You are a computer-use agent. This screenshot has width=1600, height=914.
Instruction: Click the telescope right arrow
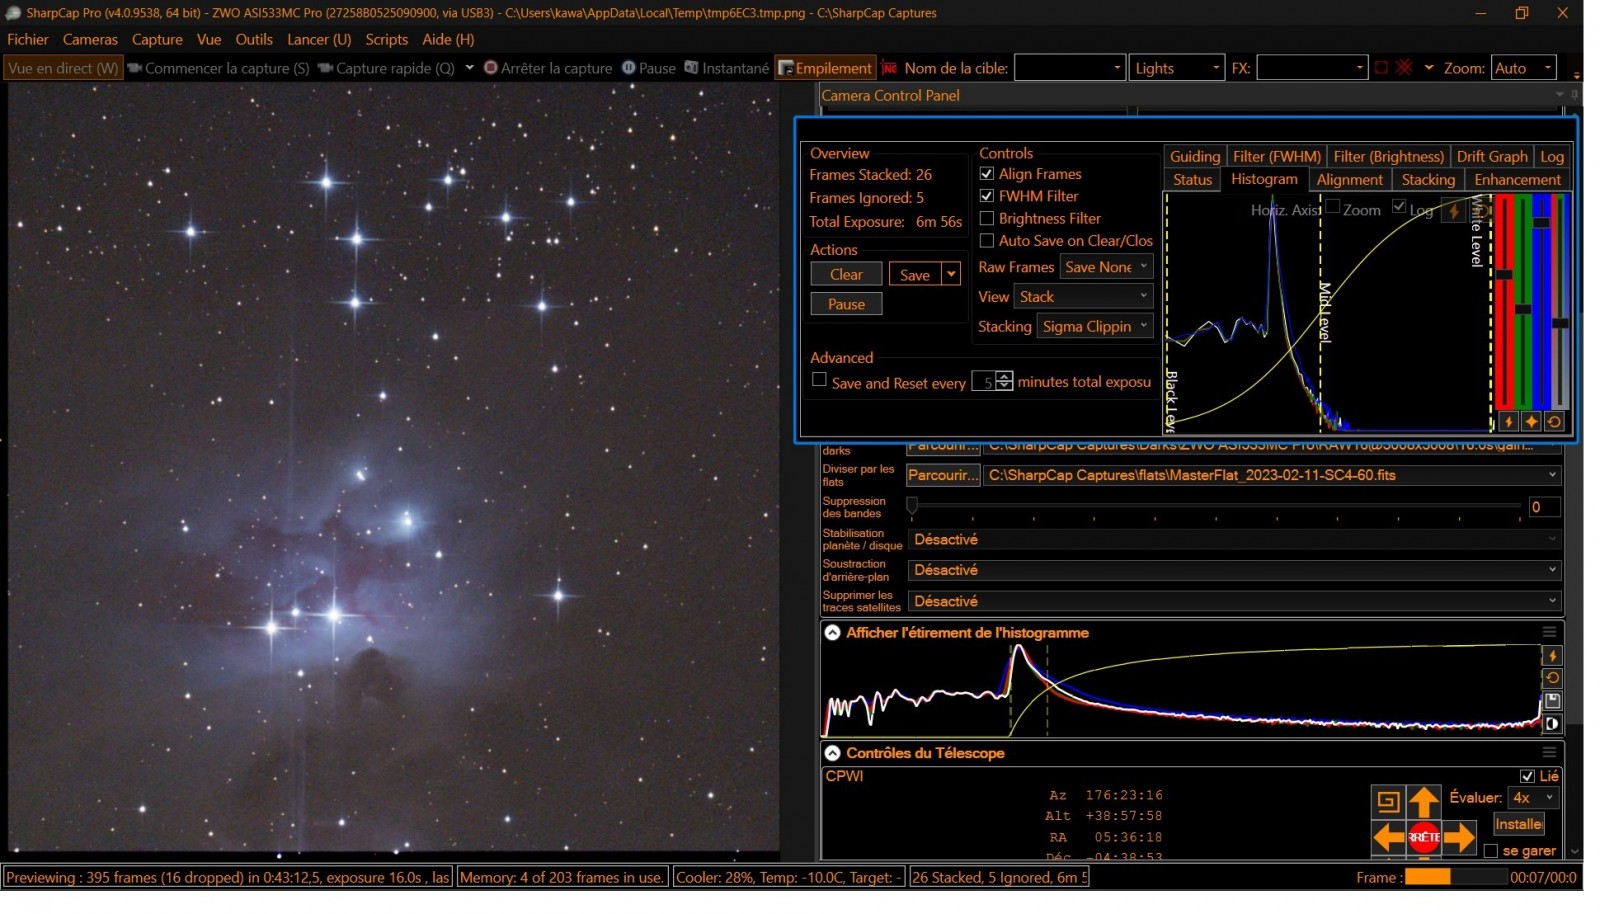point(1459,837)
